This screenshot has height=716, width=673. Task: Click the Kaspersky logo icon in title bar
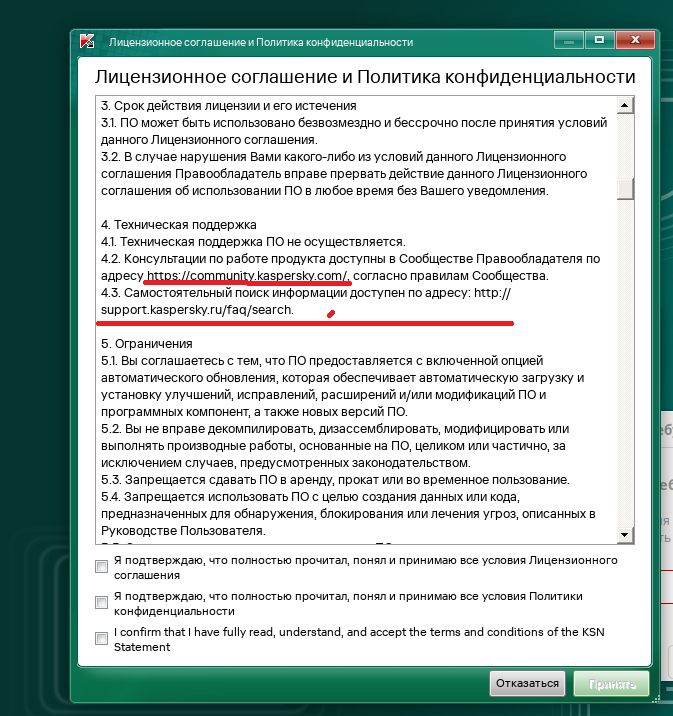coord(87,41)
